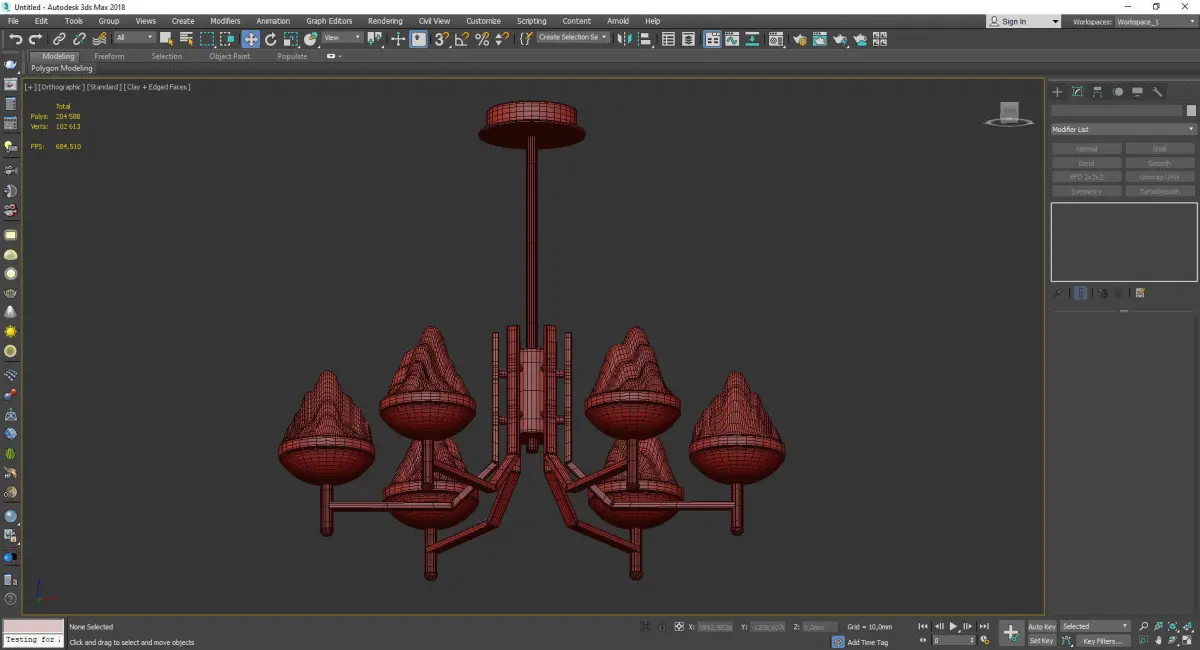Go to the start frame
The height and width of the screenshot is (650, 1200).
(x=923, y=626)
